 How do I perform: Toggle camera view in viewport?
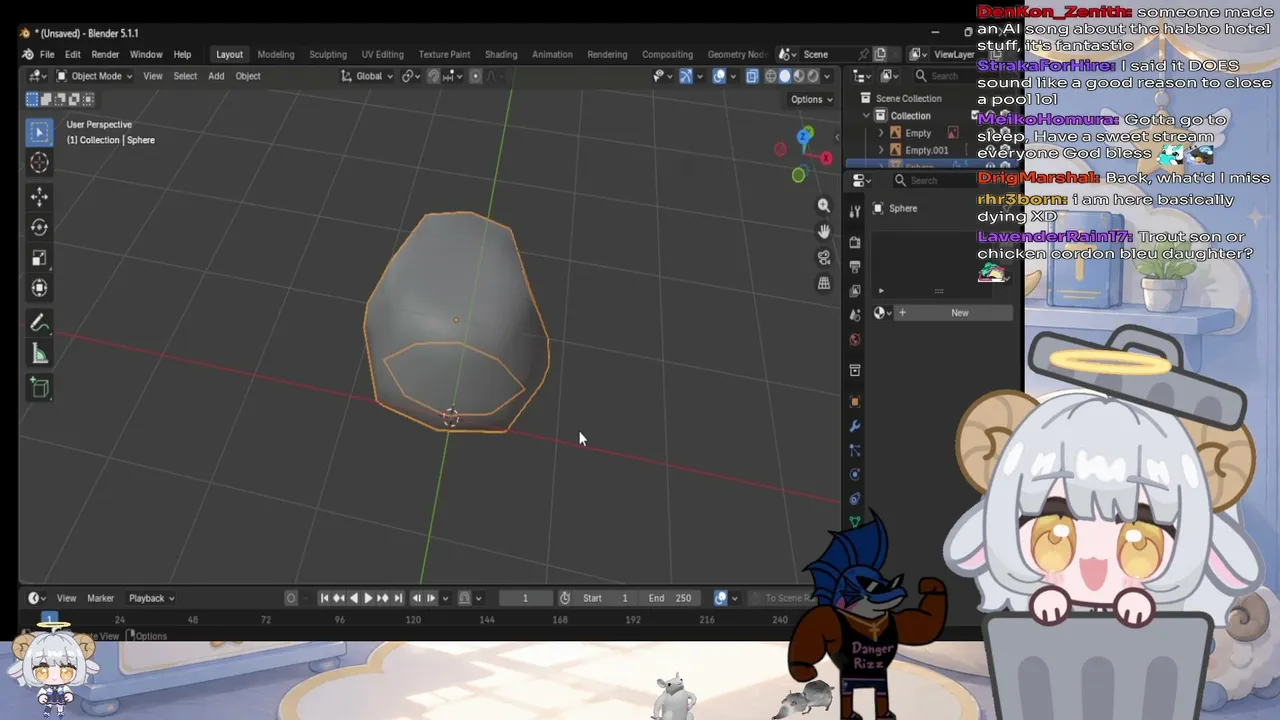(x=824, y=257)
